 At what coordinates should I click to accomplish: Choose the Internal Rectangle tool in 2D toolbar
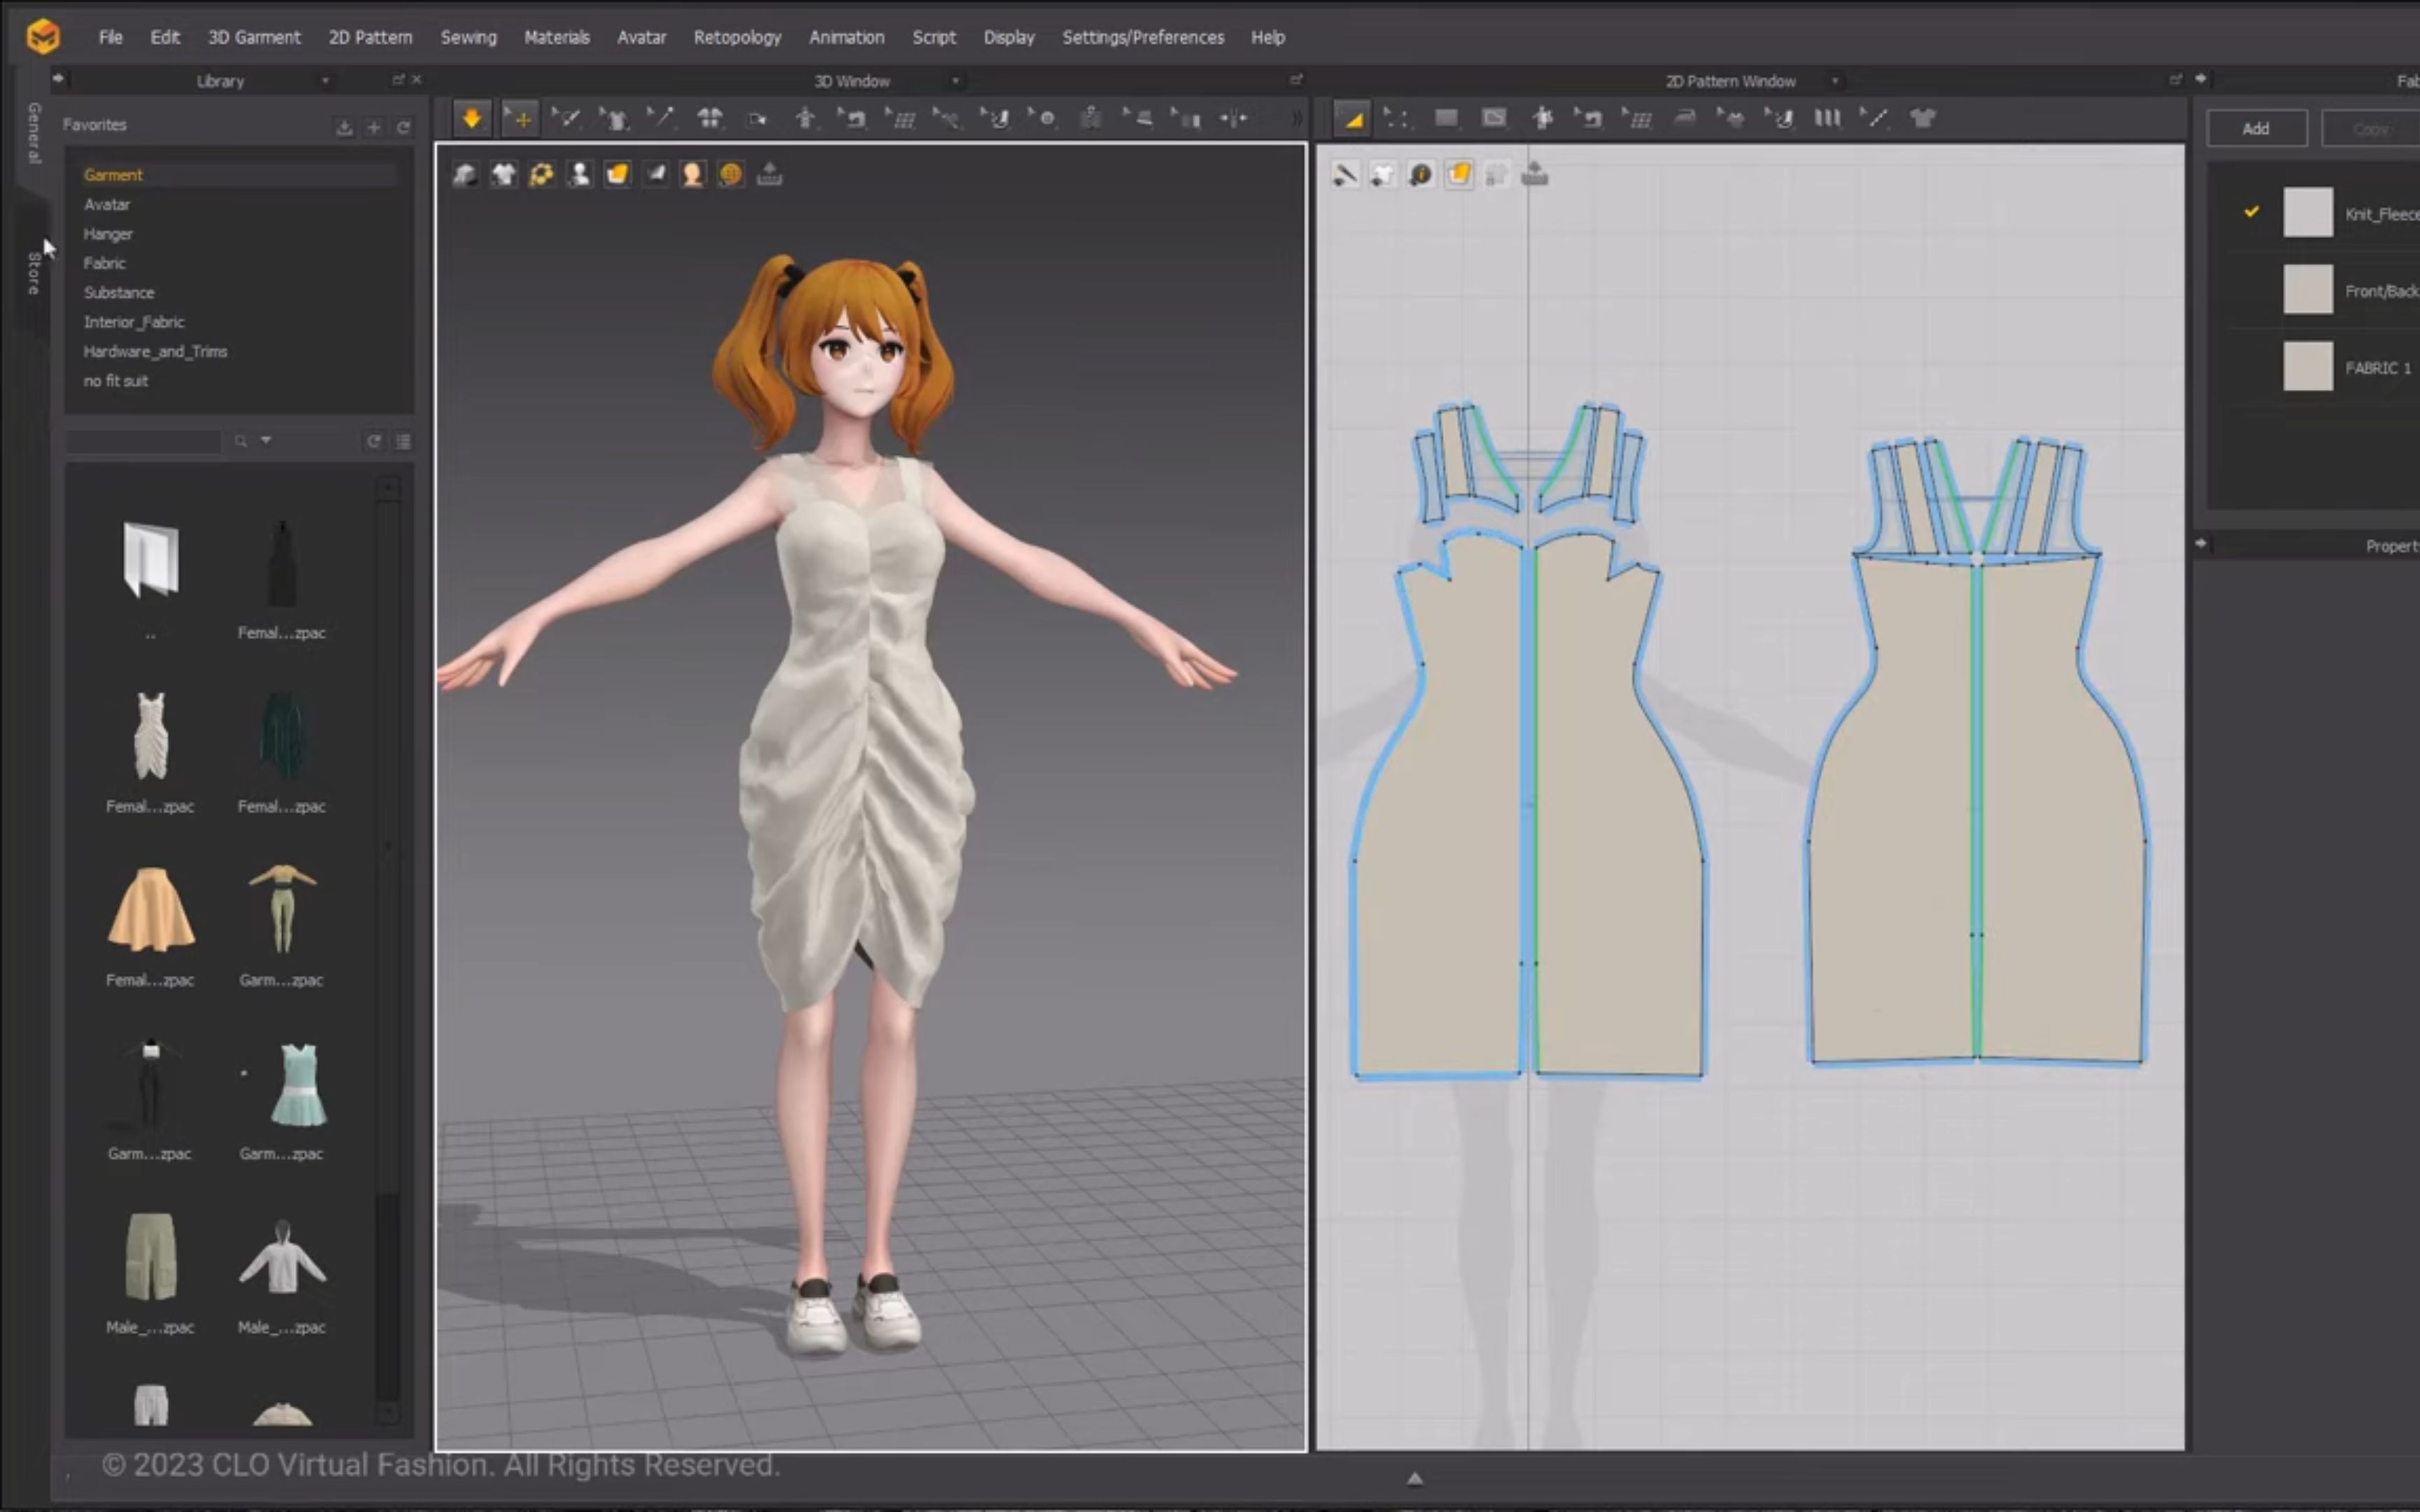pos(1494,119)
